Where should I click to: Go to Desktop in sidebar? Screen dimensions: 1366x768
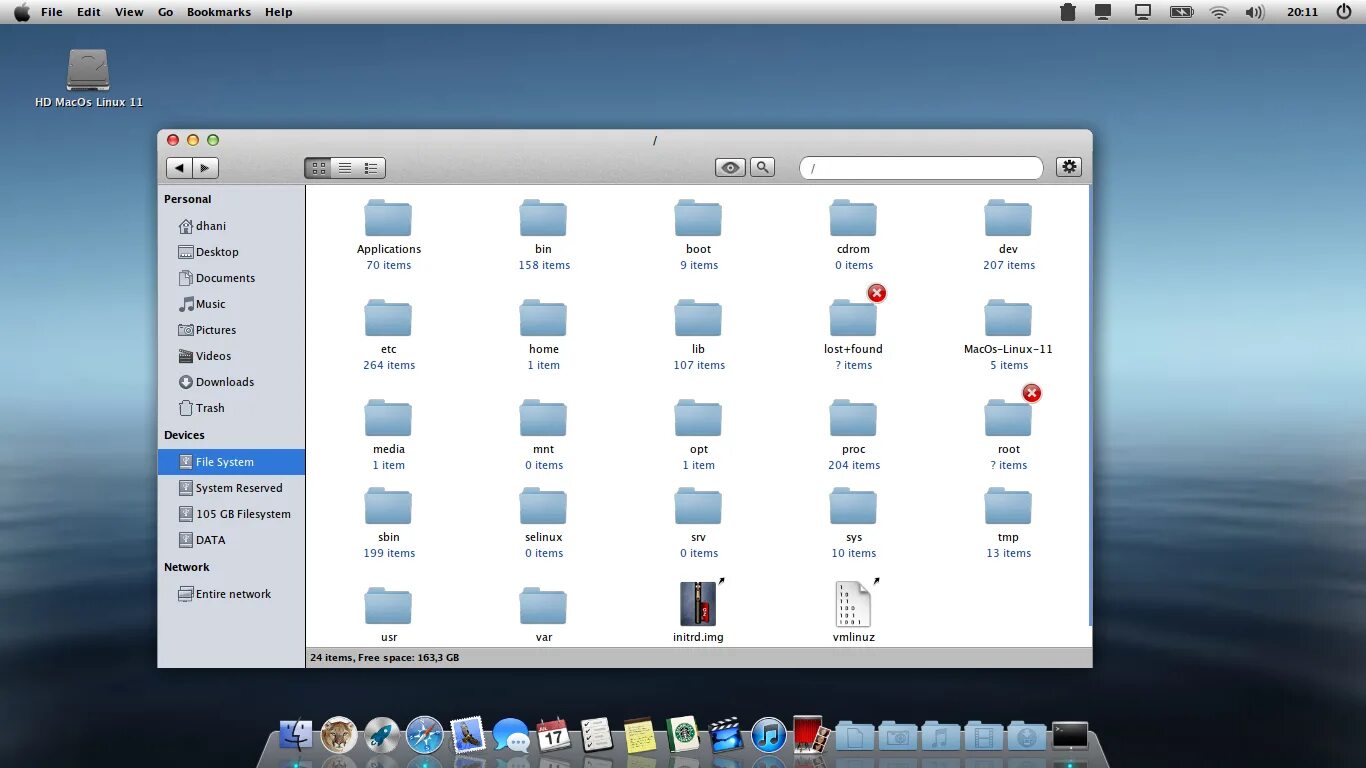[x=208, y=252]
